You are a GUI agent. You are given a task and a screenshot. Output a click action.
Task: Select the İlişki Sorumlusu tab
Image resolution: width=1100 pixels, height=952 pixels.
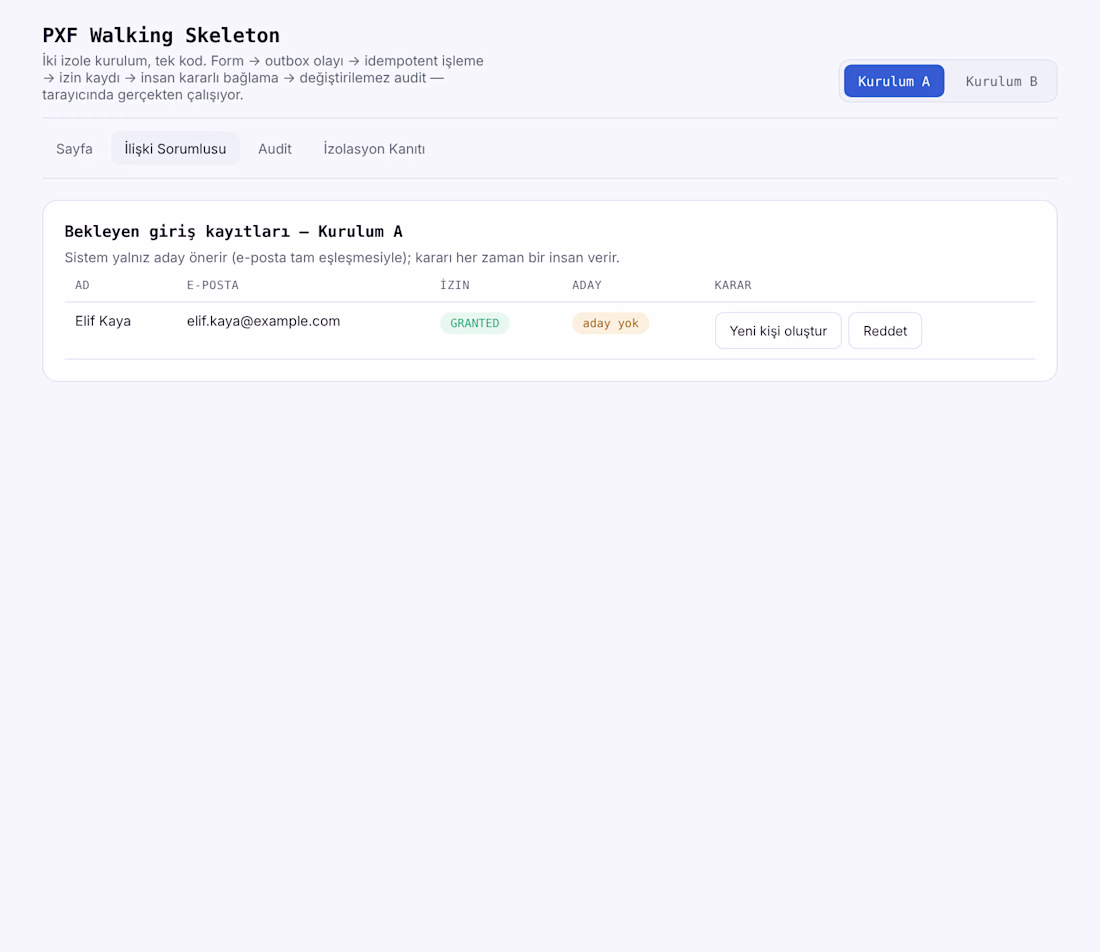click(175, 149)
